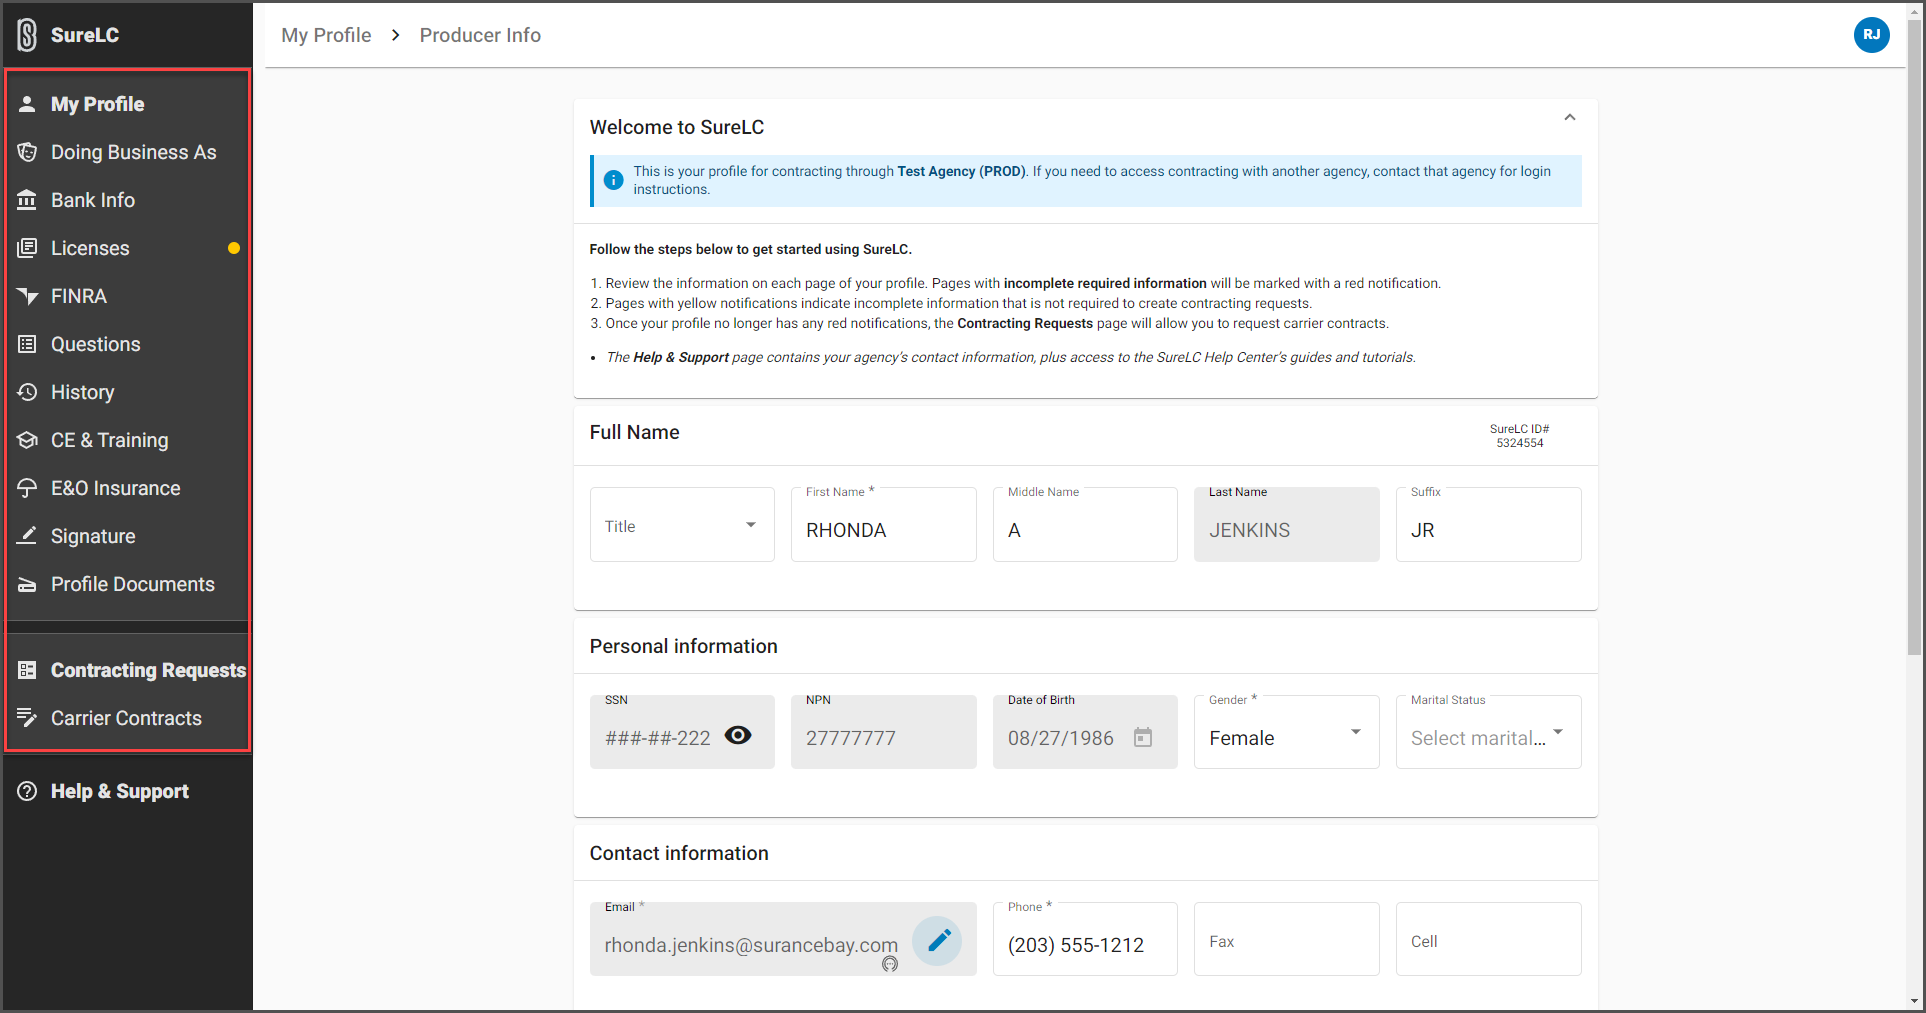Viewport: 1926px width, 1013px height.
Task: Open CE & Training in sidebar
Action: click(x=127, y=440)
